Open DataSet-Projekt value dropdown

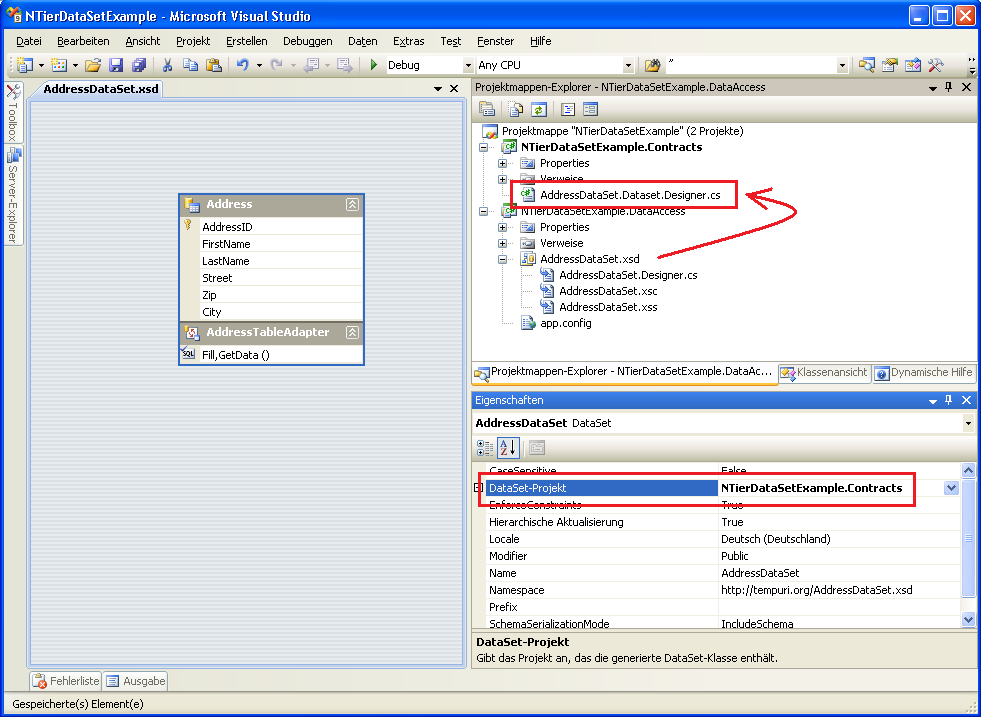pos(951,488)
